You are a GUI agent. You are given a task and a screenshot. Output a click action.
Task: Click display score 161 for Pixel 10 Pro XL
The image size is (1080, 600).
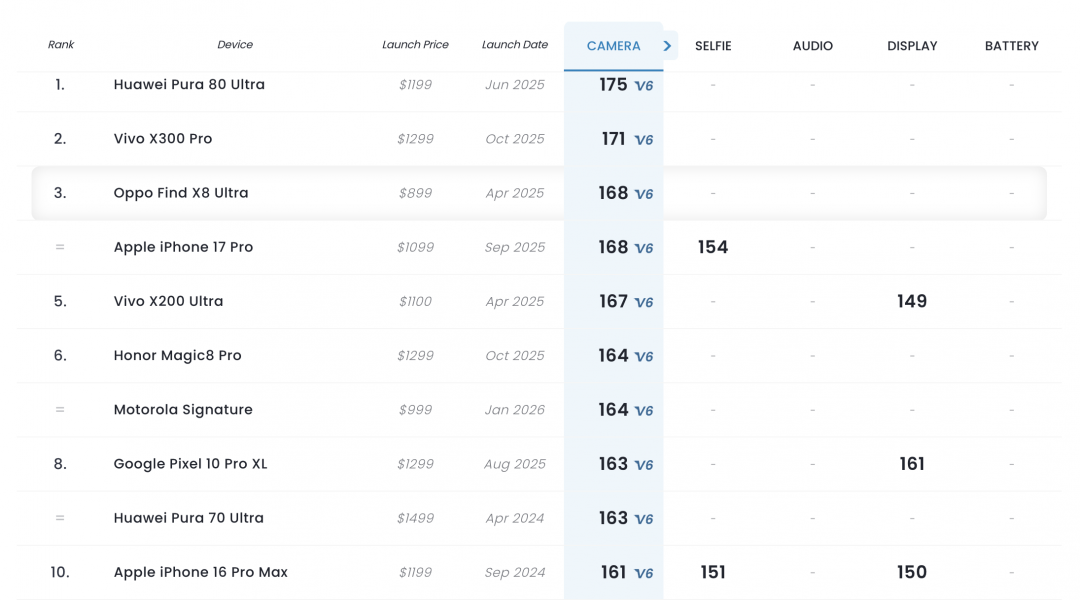coord(912,464)
